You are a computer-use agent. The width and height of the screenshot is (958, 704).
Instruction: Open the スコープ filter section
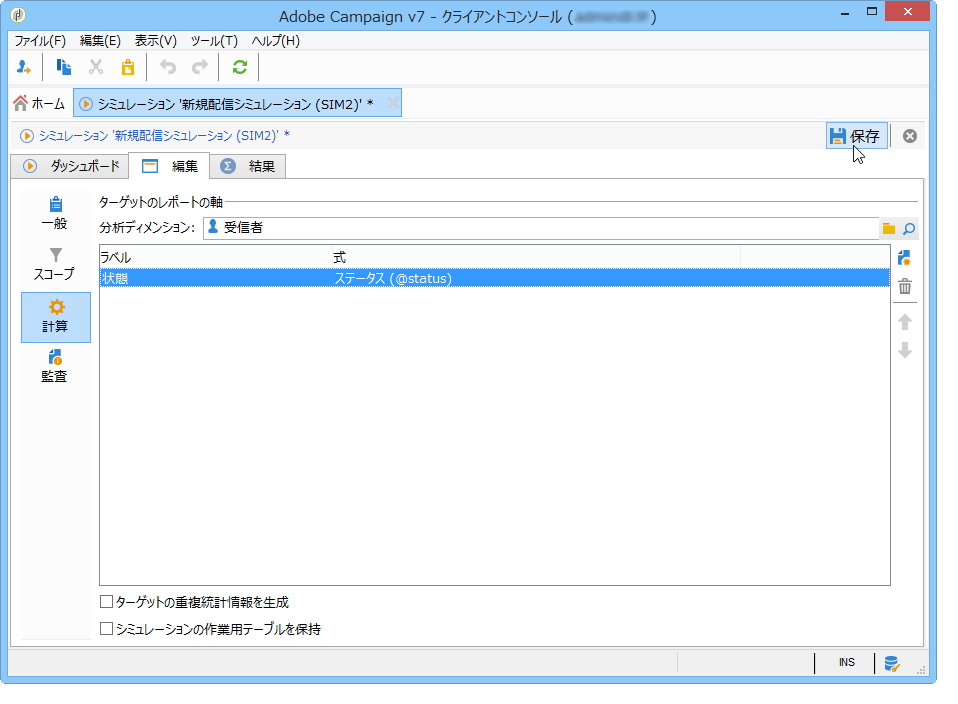pyautogui.click(x=55, y=265)
